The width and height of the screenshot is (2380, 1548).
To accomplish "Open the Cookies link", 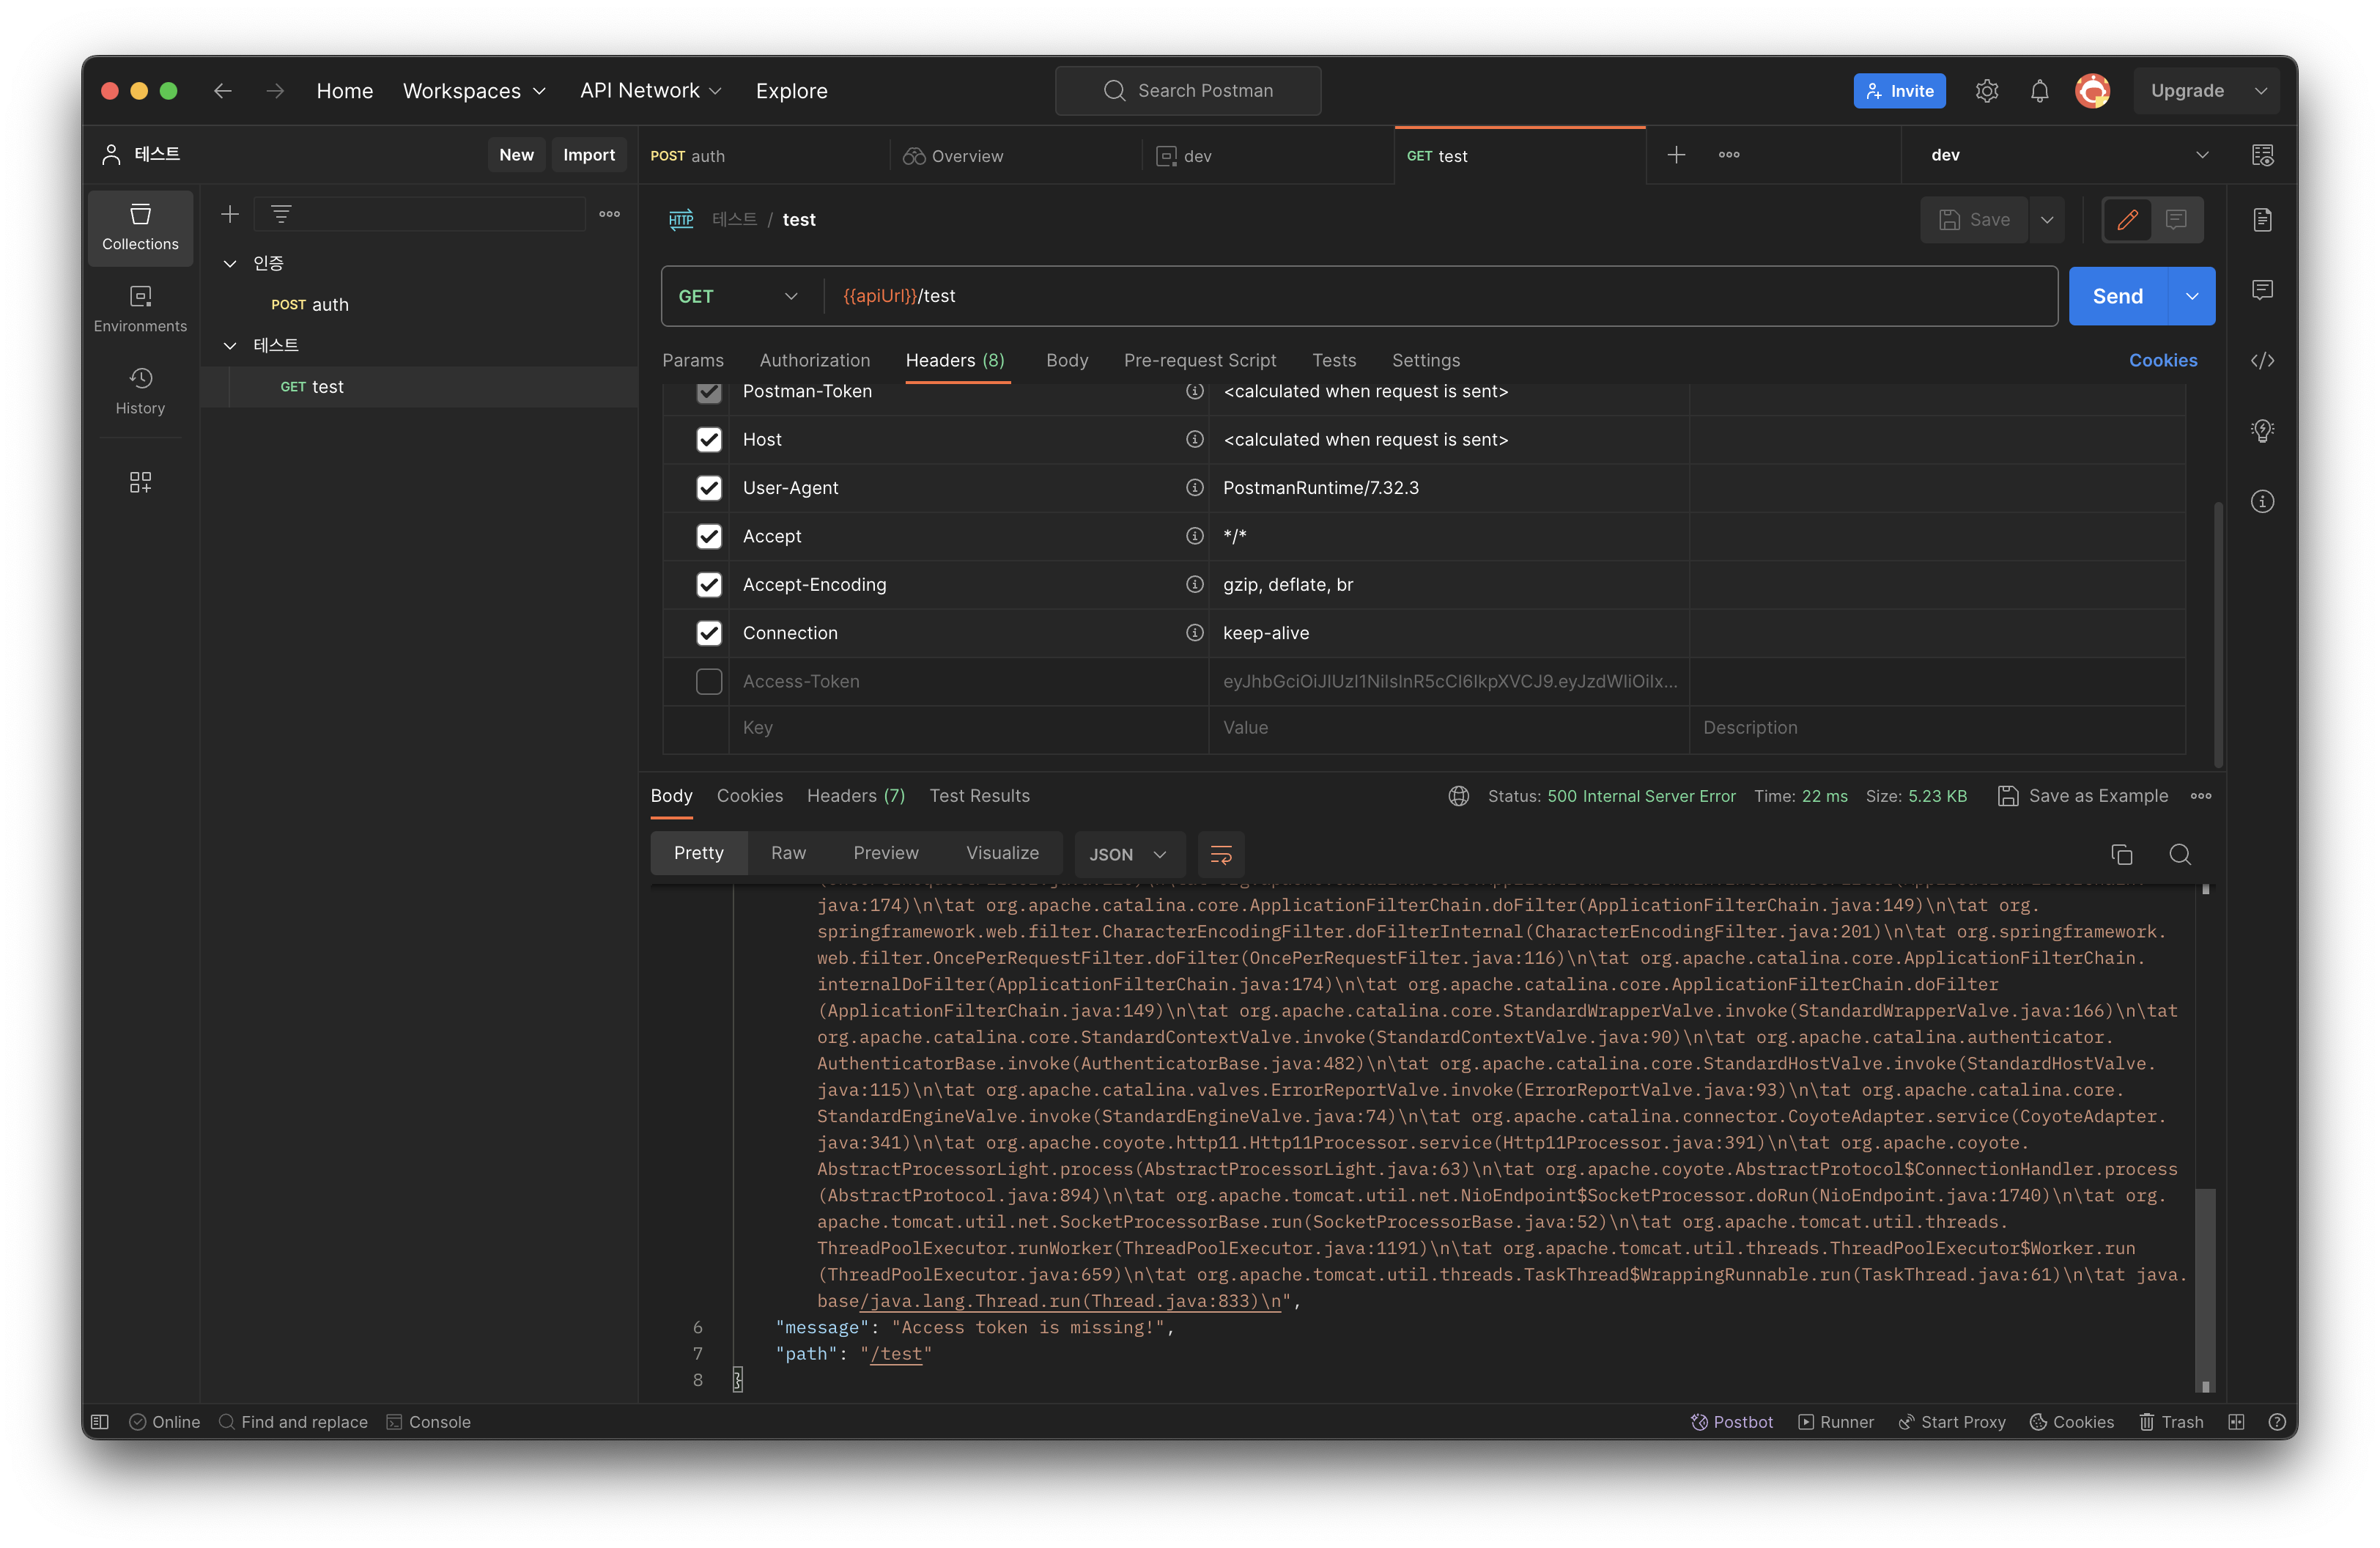I will [2162, 361].
